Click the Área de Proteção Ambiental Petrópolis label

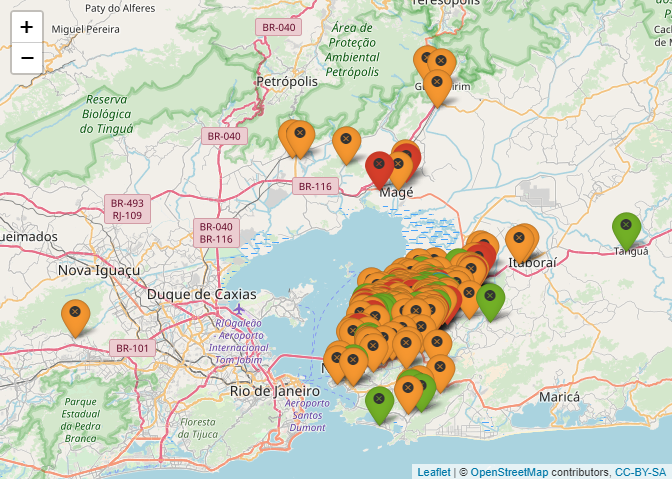coord(352,50)
